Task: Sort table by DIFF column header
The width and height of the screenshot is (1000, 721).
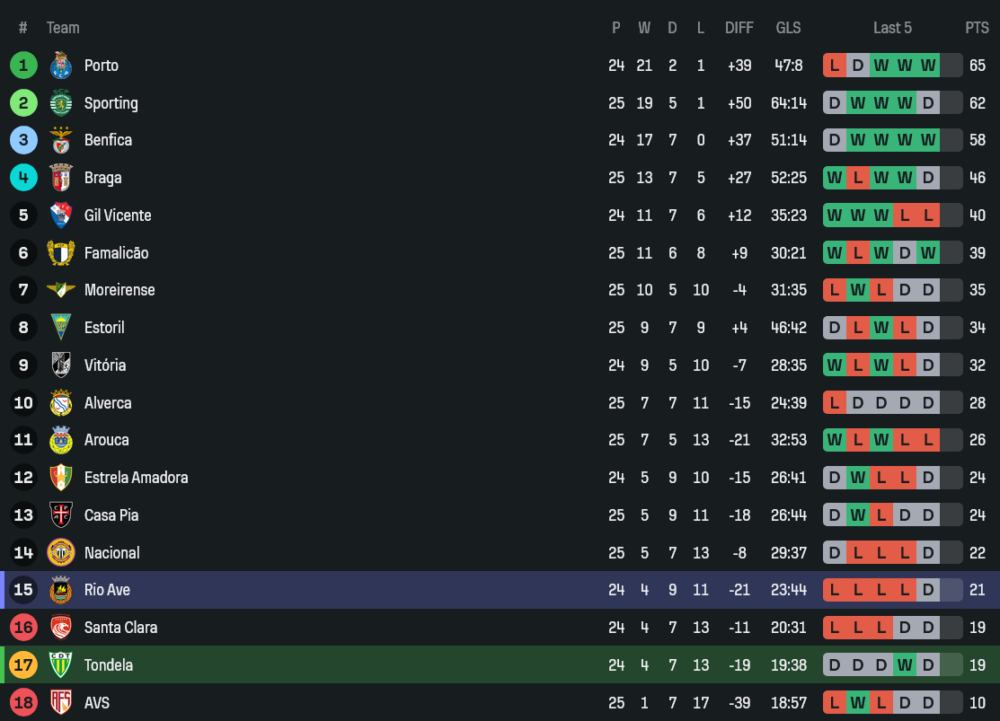Action: click(739, 28)
